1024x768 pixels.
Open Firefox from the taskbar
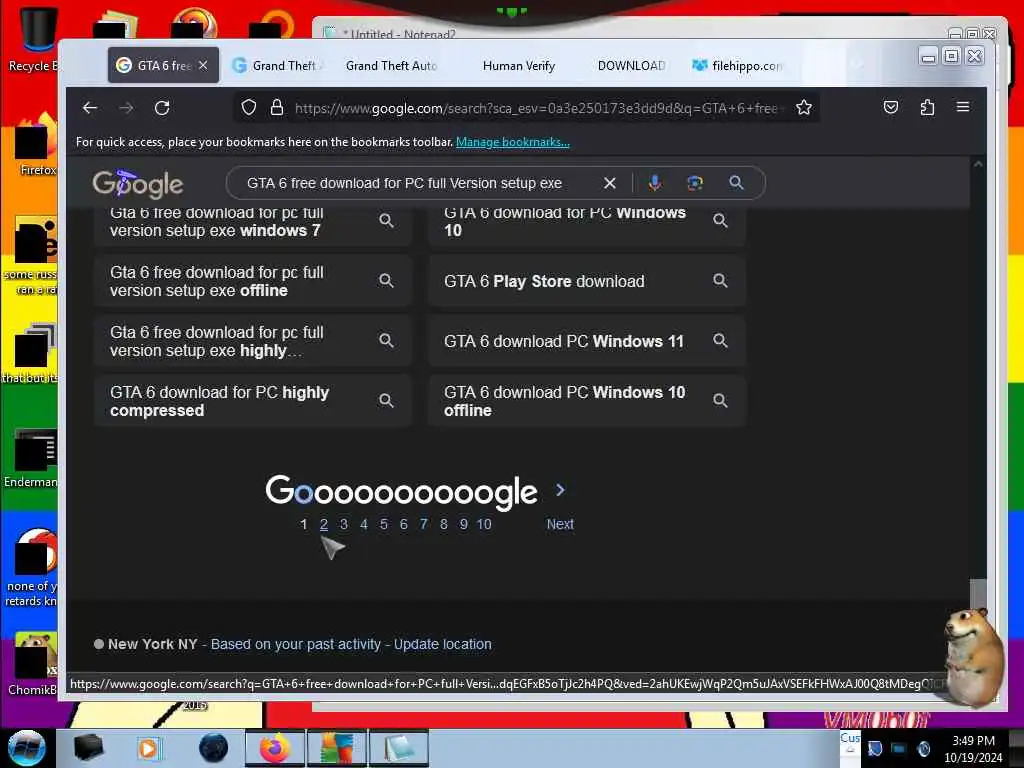click(x=275, y=748)
